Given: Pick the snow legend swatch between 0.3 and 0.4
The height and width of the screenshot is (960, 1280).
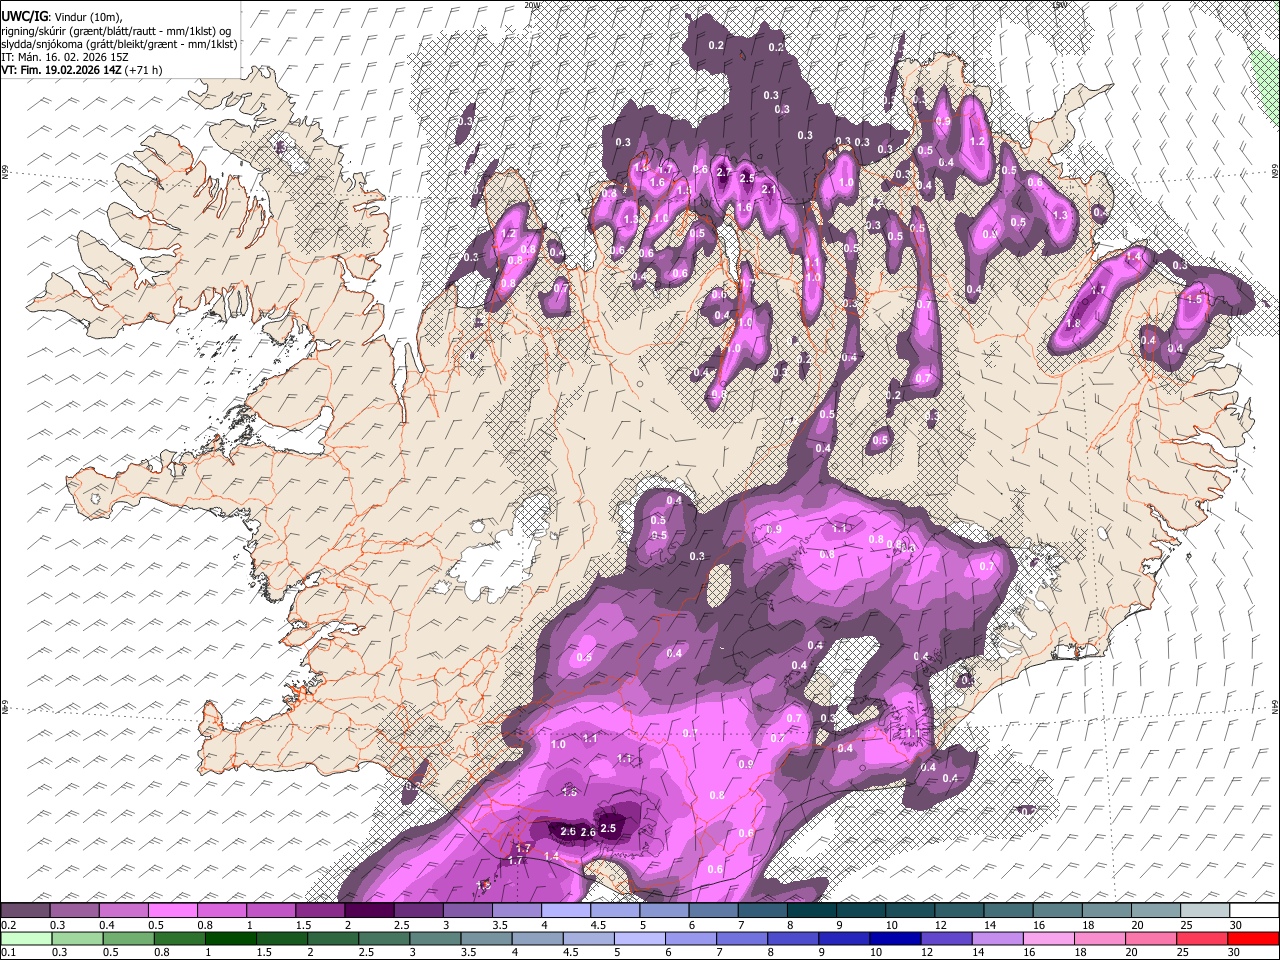Looking at the screenshot, I should click(75, 910).
